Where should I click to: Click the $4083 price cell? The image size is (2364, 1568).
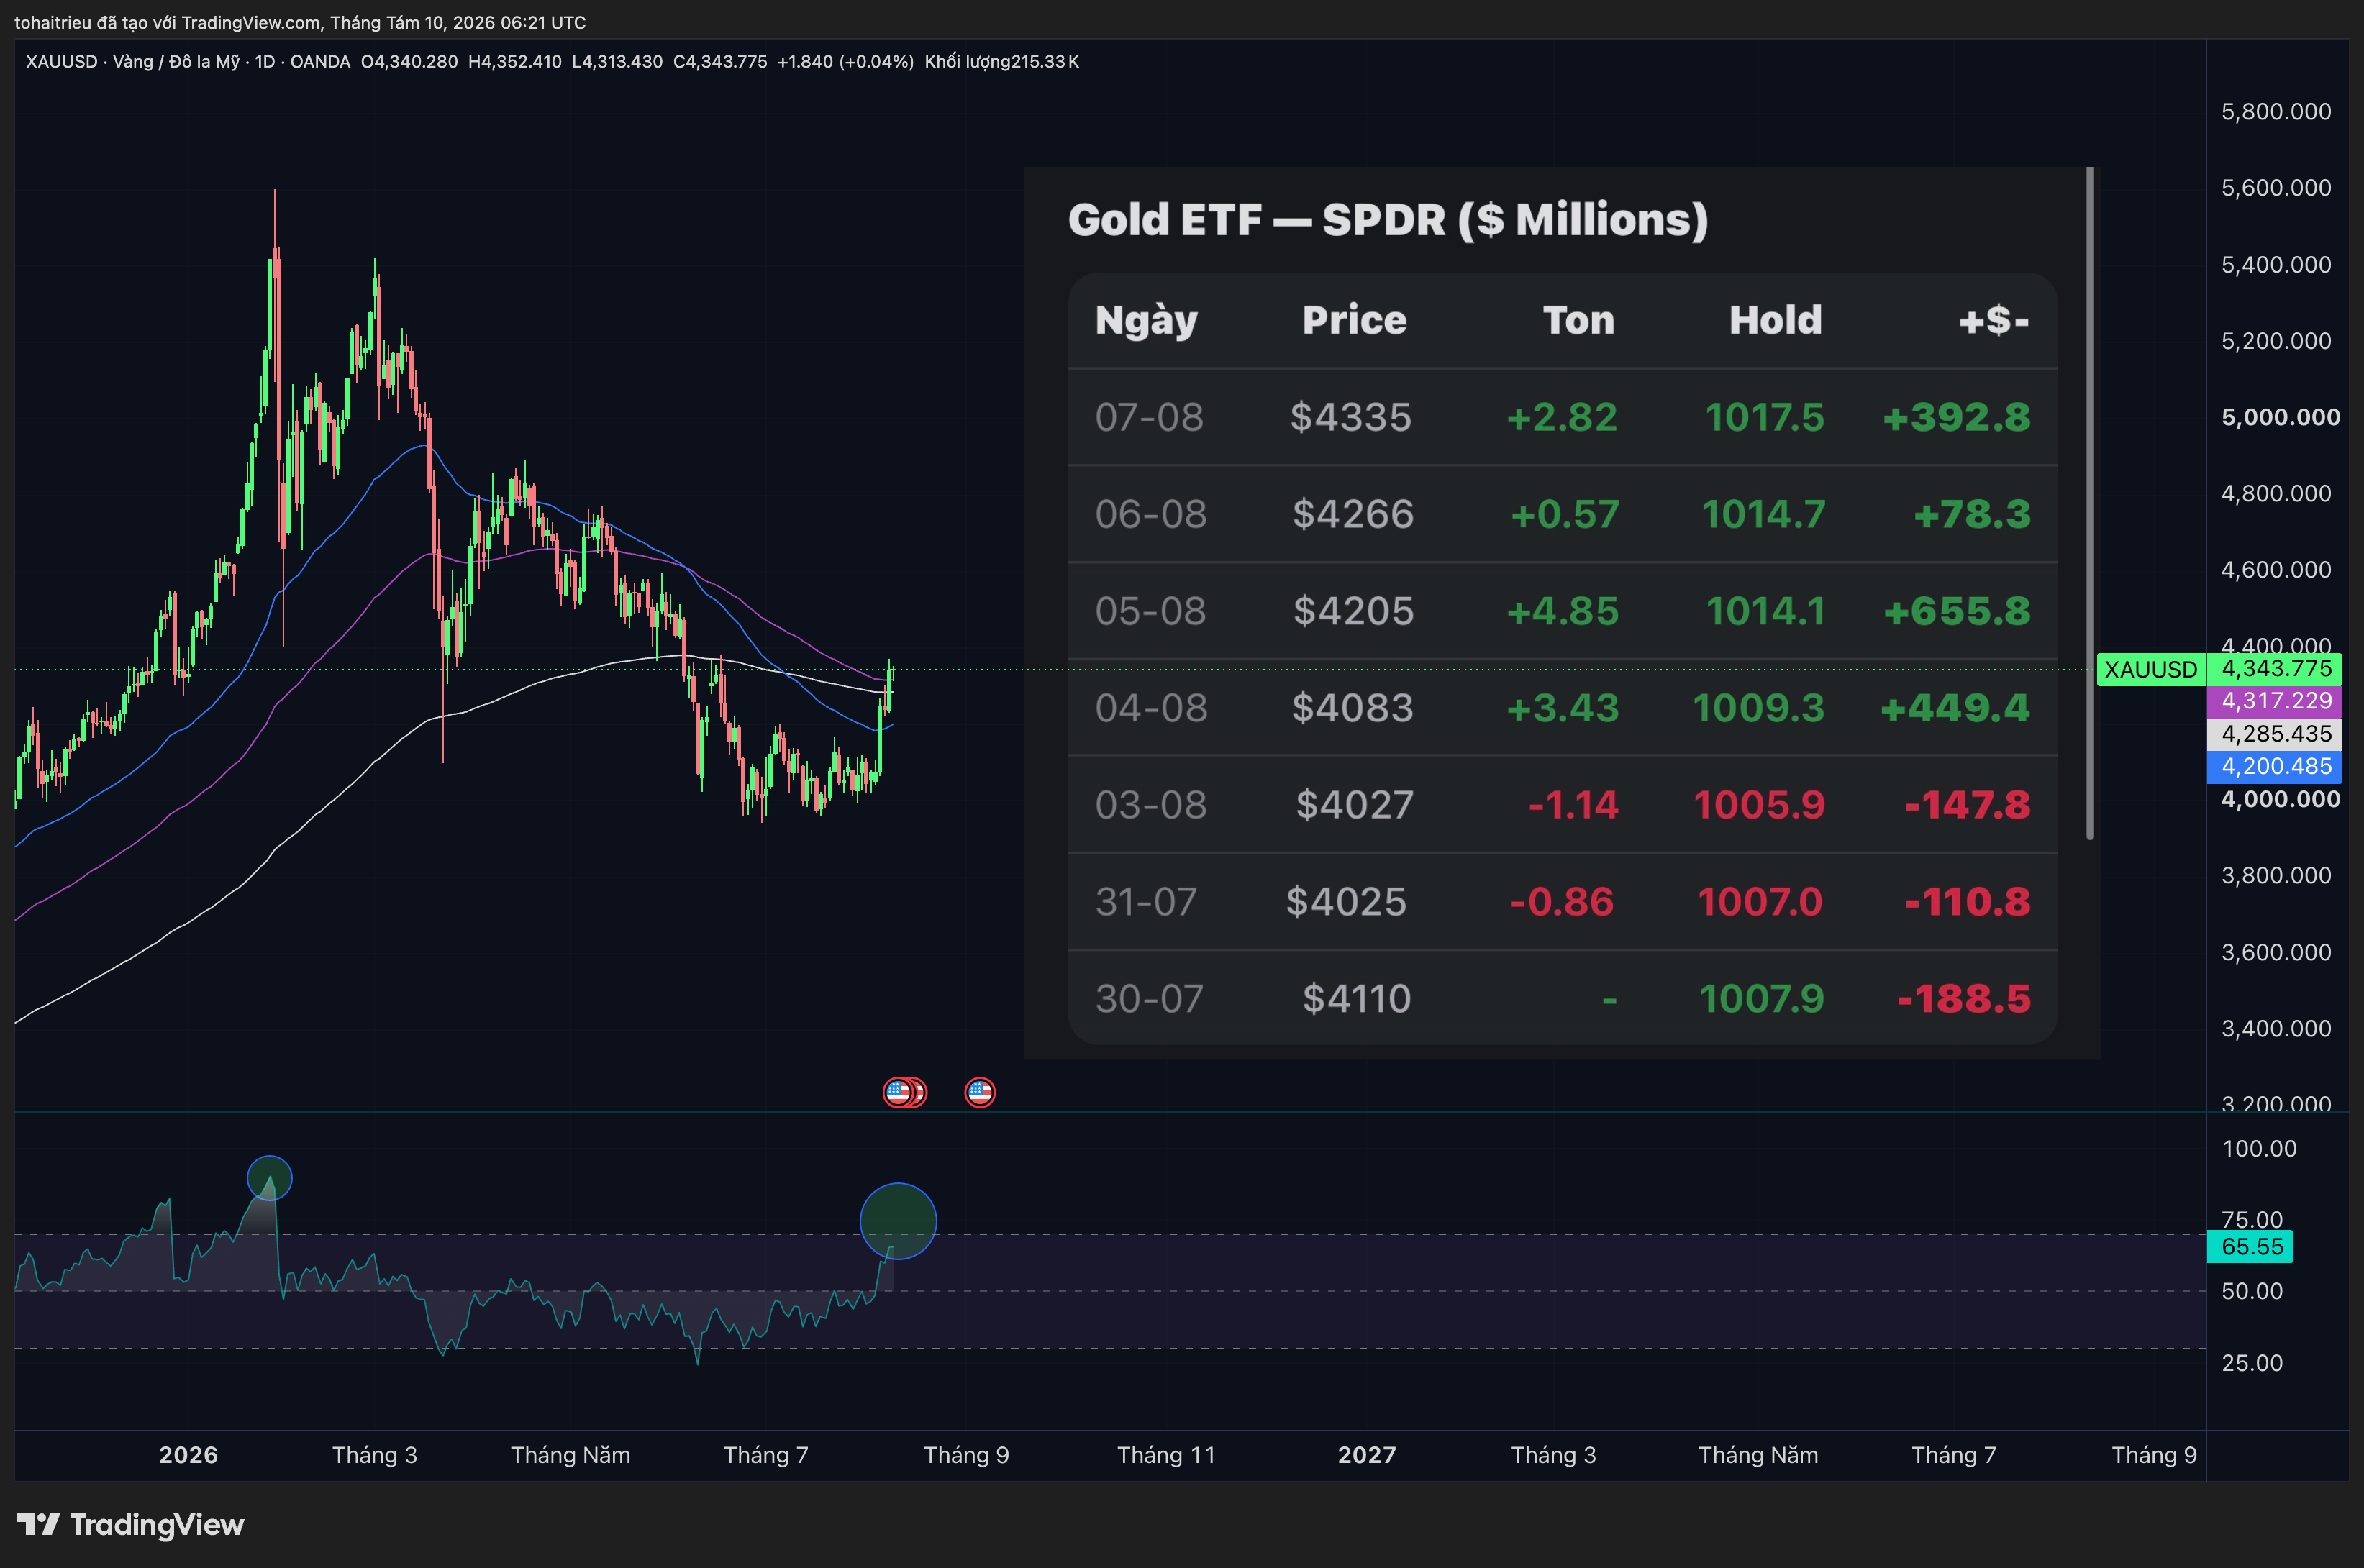coord(1352,708)
